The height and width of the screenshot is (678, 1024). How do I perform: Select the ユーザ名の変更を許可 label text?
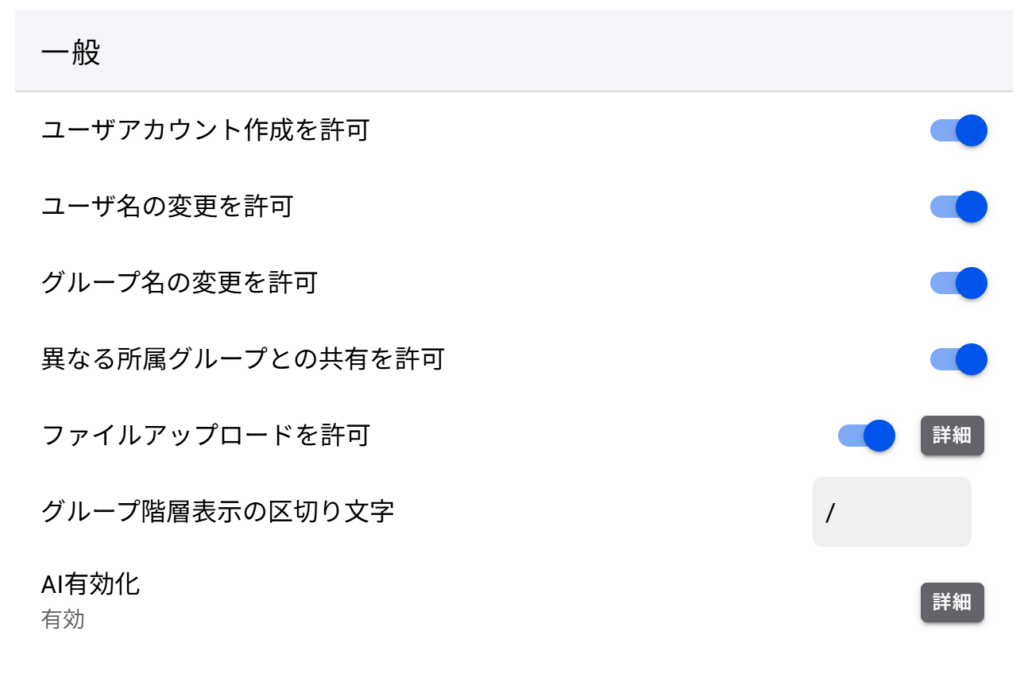[x=168, y=206]
